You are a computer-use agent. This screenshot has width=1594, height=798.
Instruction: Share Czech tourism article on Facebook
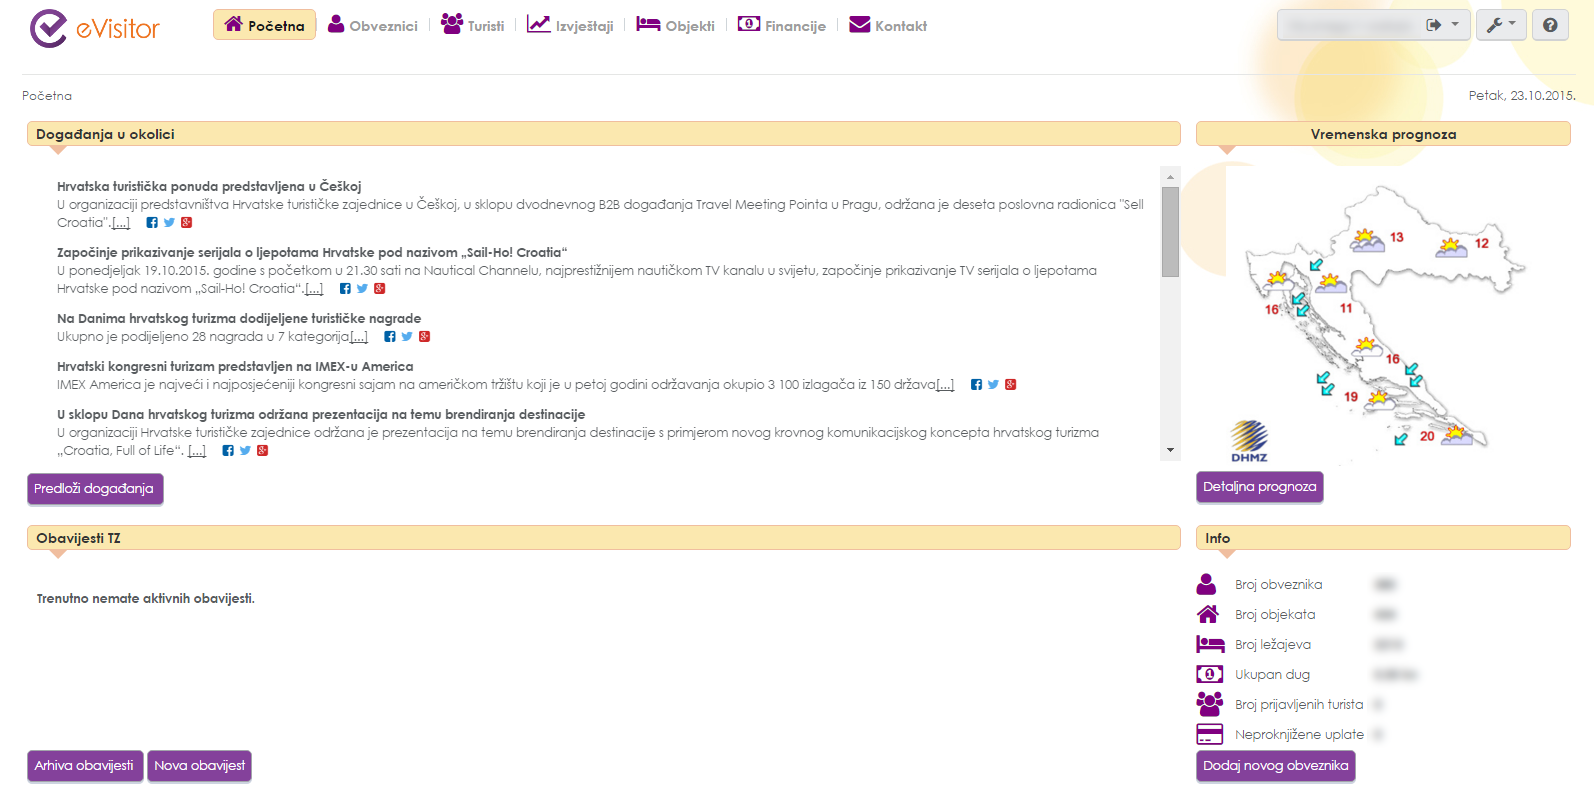[152, 223]
